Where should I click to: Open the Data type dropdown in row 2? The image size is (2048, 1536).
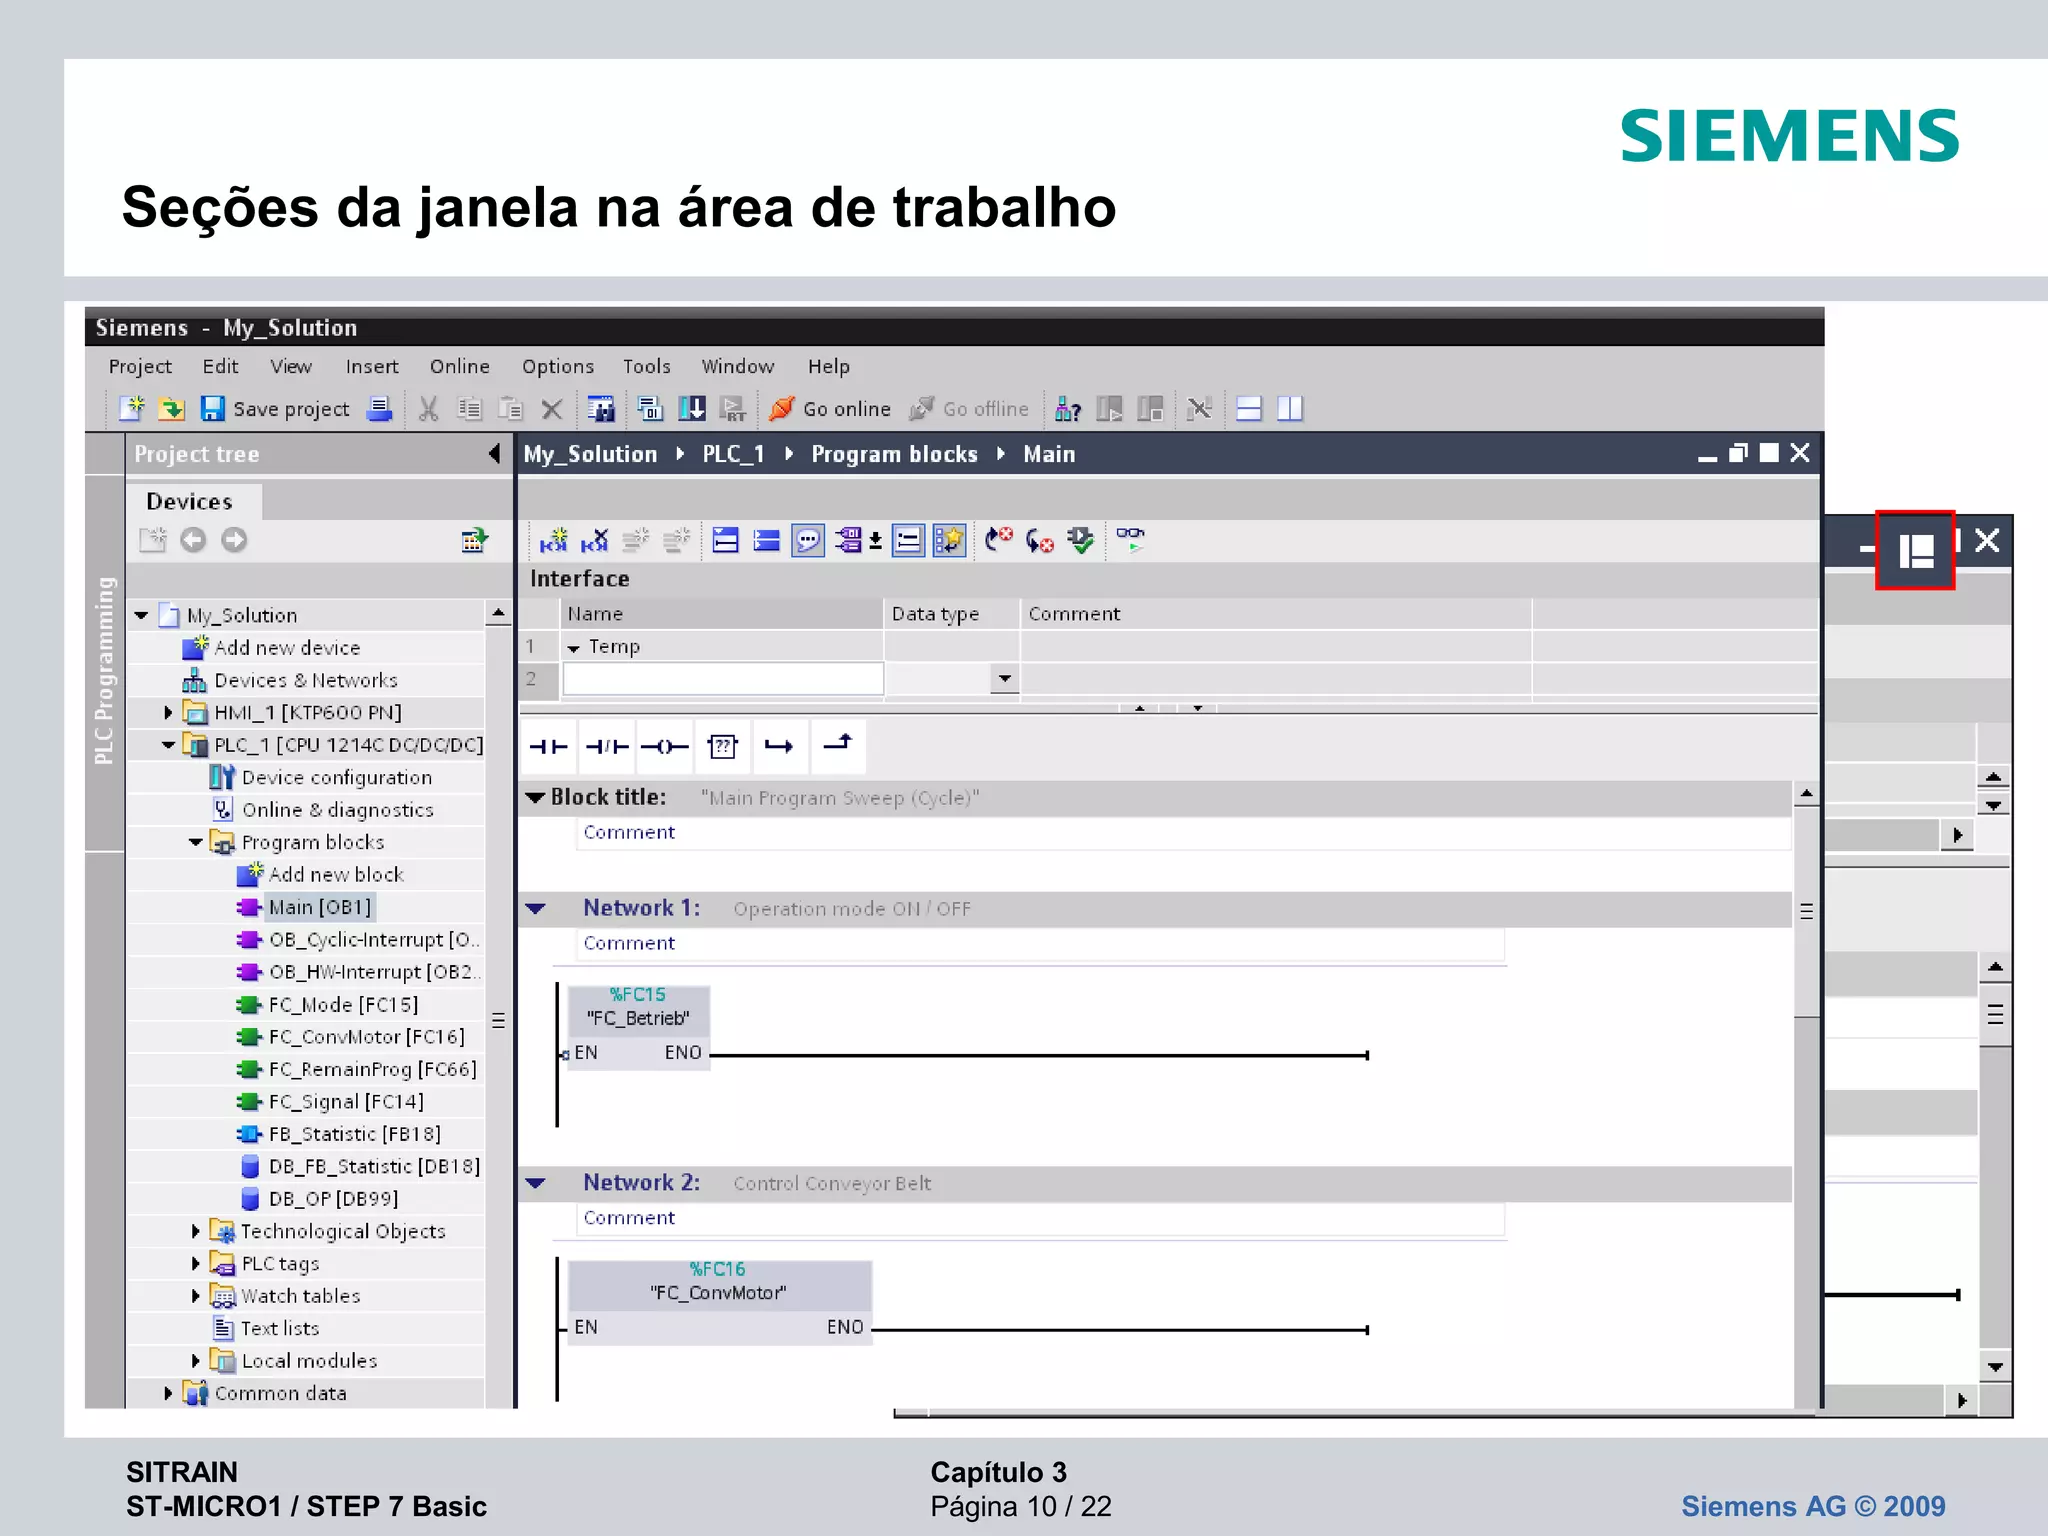pyautogui.click(x=1004, y=679)
